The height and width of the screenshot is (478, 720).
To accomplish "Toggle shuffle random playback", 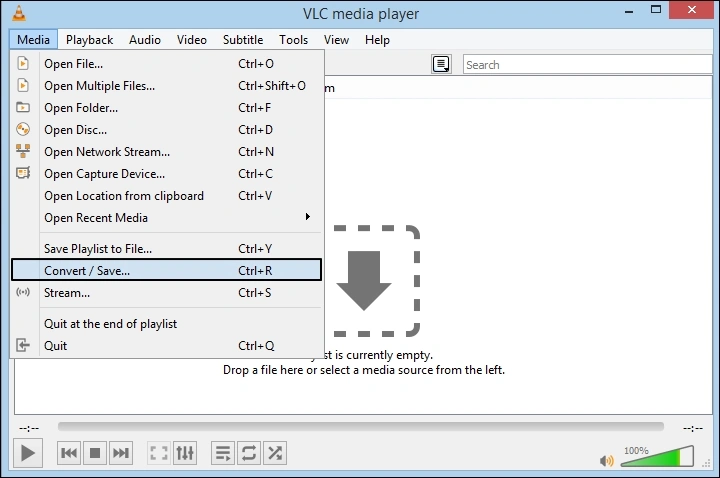I will click(x=275, y=453).
